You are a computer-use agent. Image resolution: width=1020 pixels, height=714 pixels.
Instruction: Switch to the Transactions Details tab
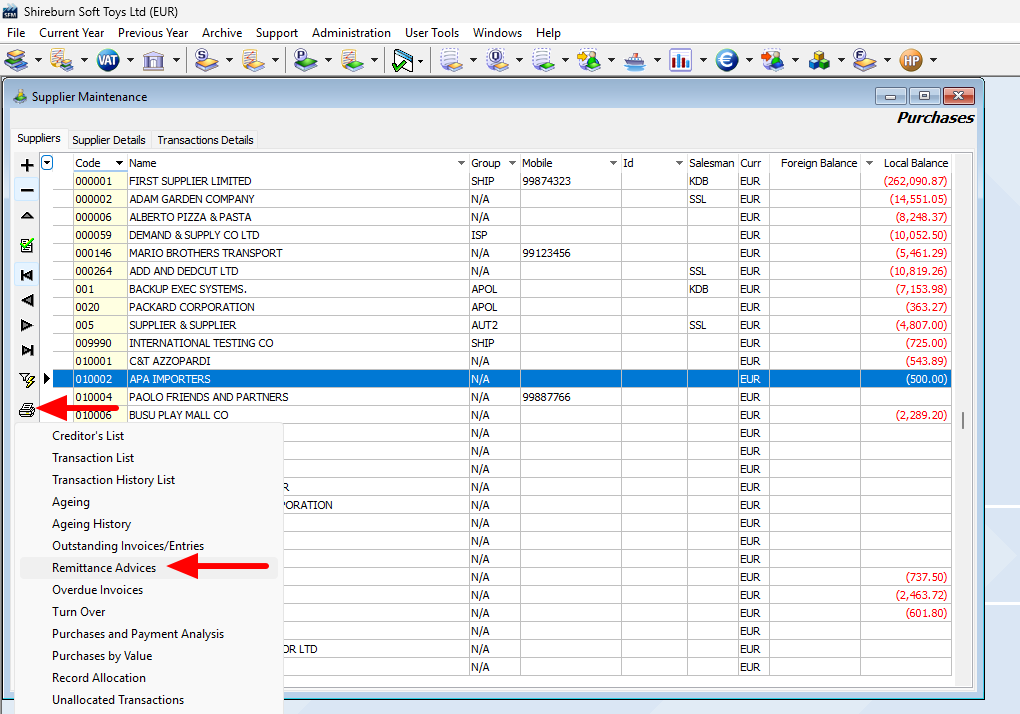[205, 140]
